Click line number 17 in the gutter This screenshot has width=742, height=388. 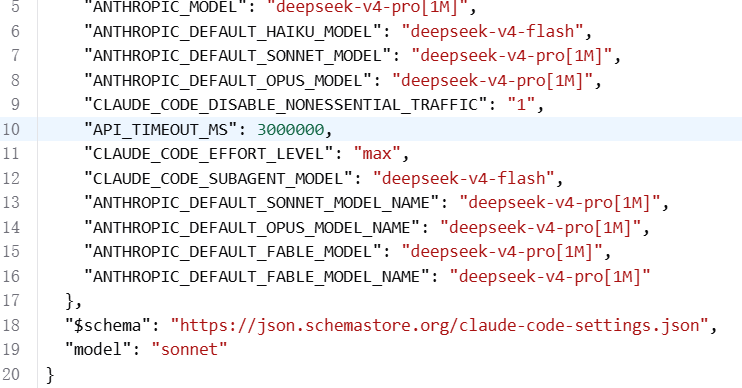(10, 301)
